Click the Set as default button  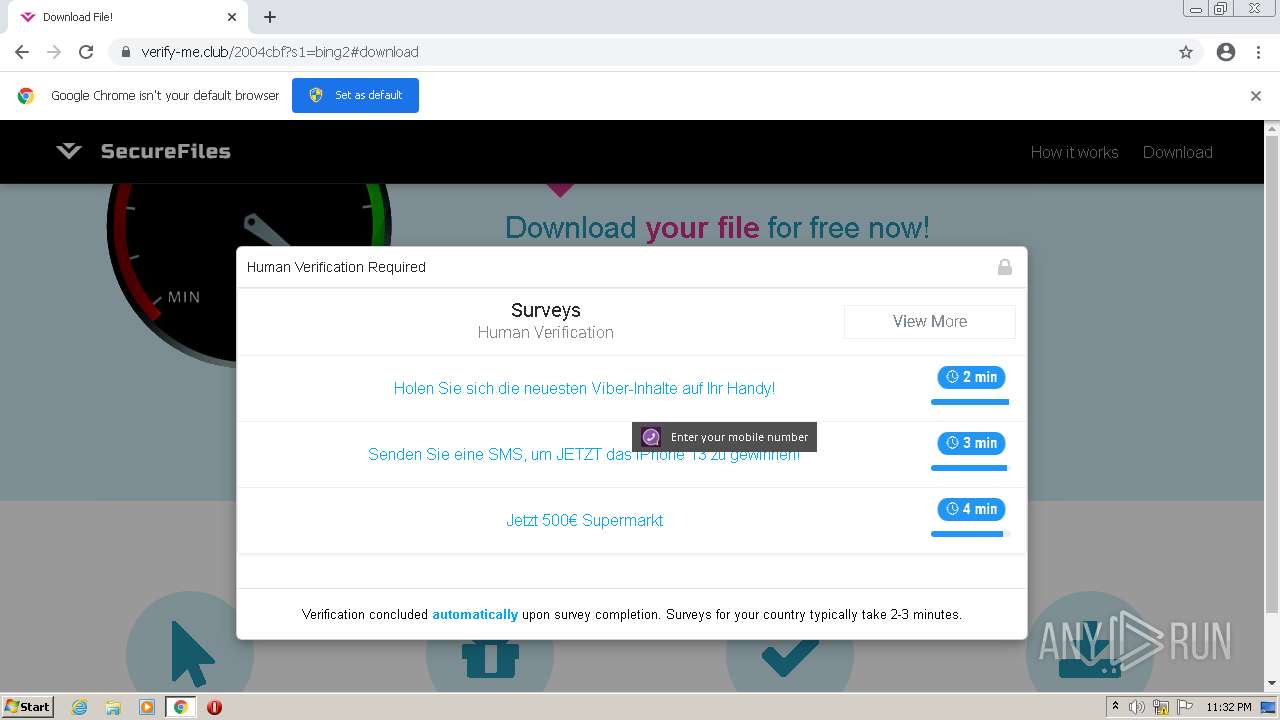tap(355, 95)
